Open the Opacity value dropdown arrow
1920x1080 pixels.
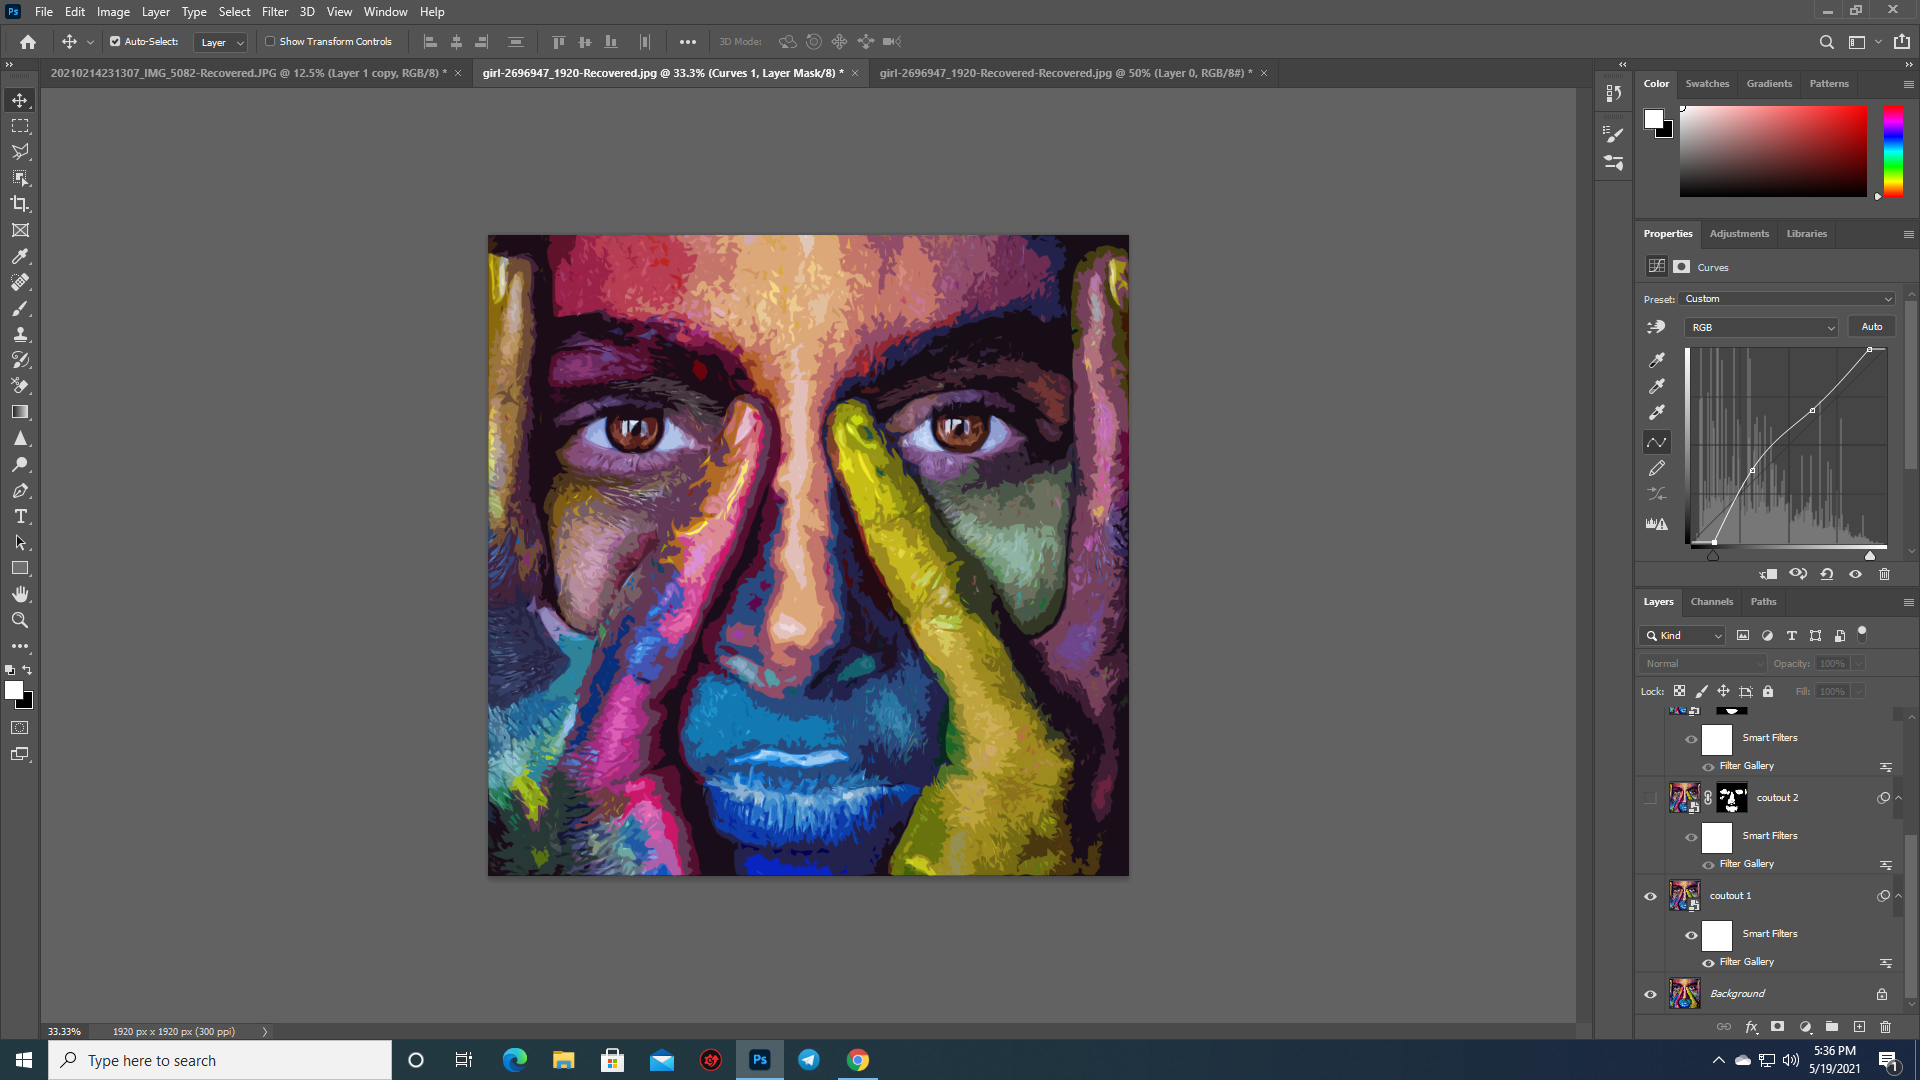point(1858,664)
